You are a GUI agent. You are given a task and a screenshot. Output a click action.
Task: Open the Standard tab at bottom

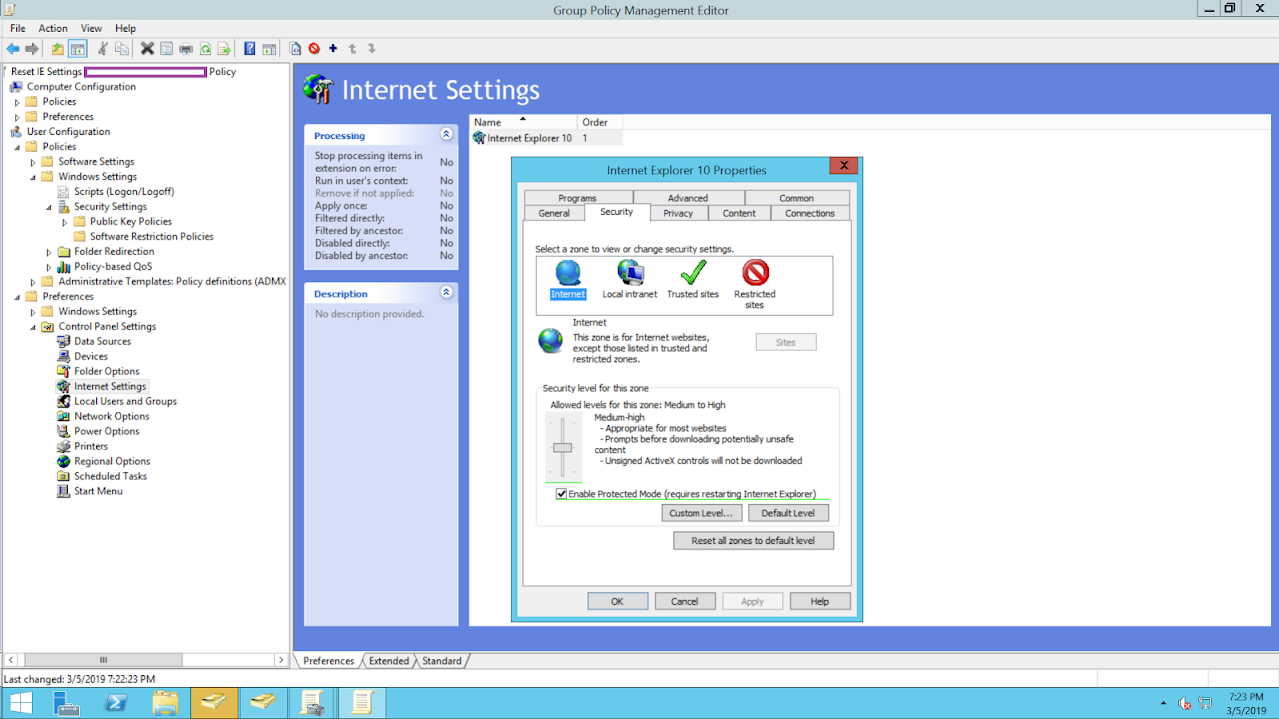tap(441, 661)
